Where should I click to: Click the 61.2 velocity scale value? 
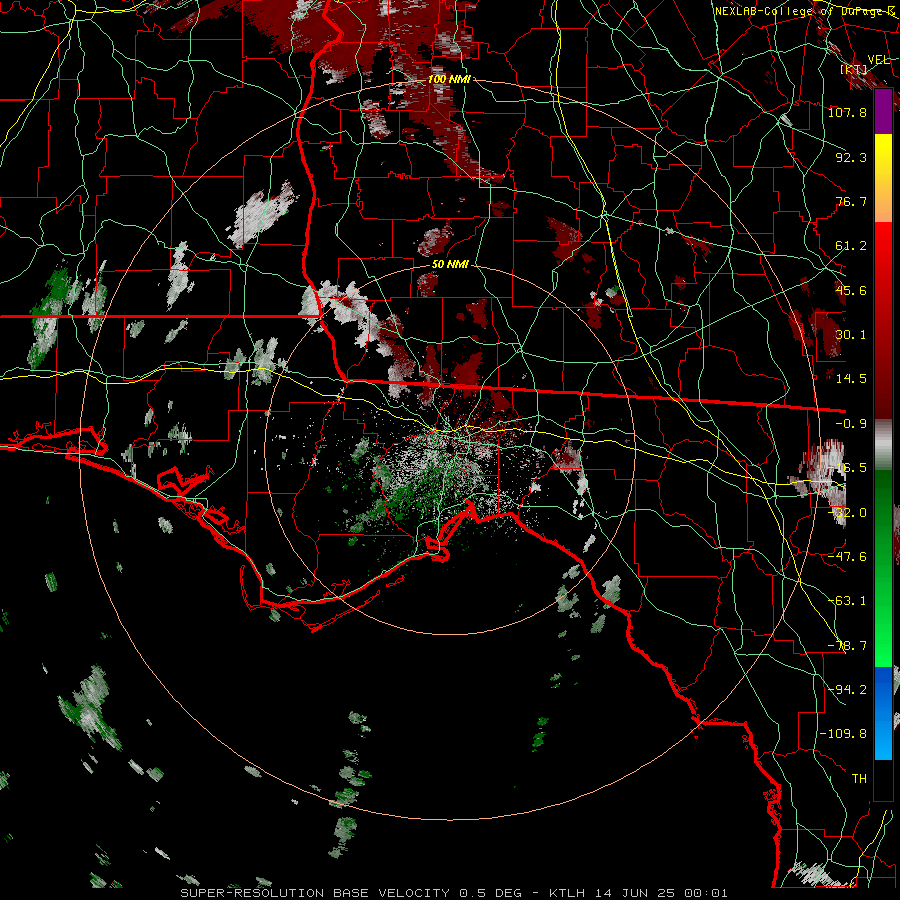point(851,246)
